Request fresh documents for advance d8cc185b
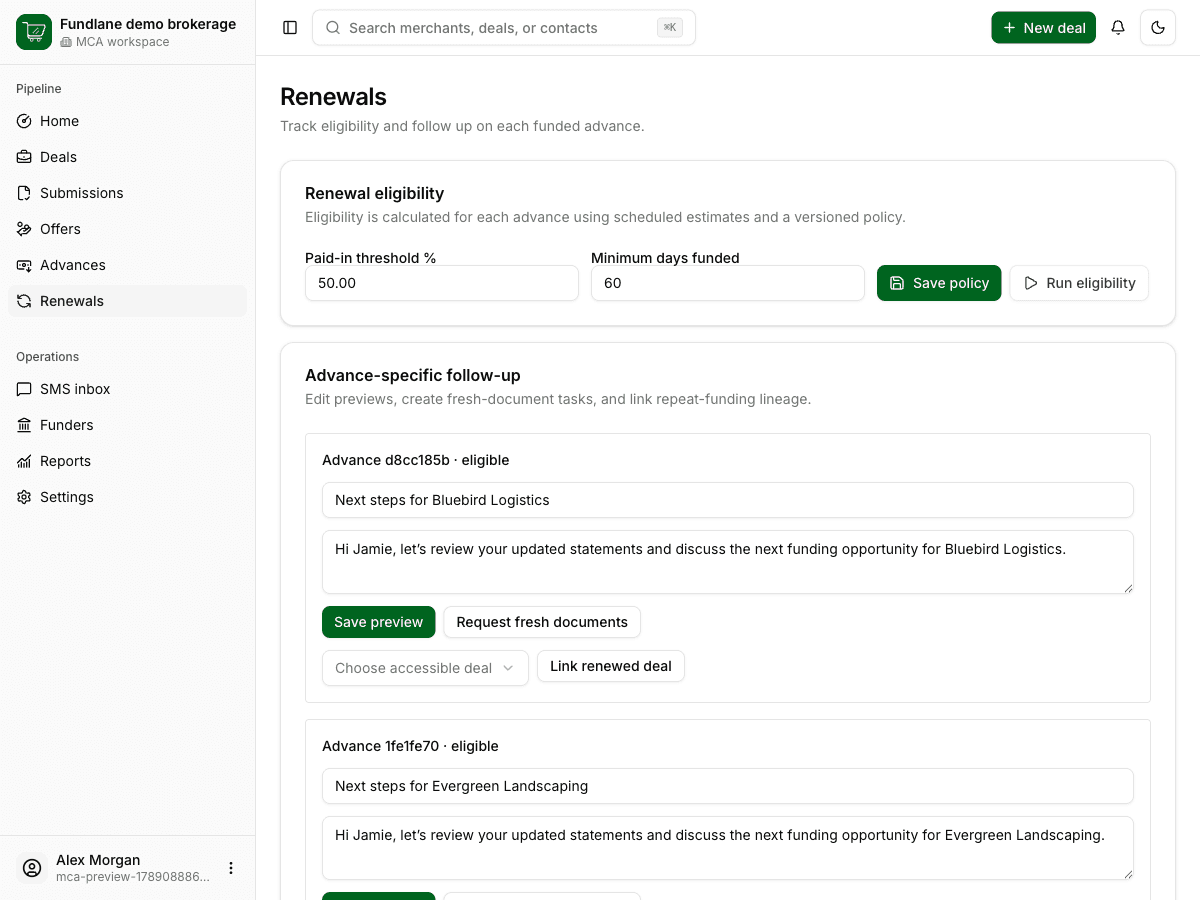The width and height of the screenshot is (1200, 900). [542, 622]
